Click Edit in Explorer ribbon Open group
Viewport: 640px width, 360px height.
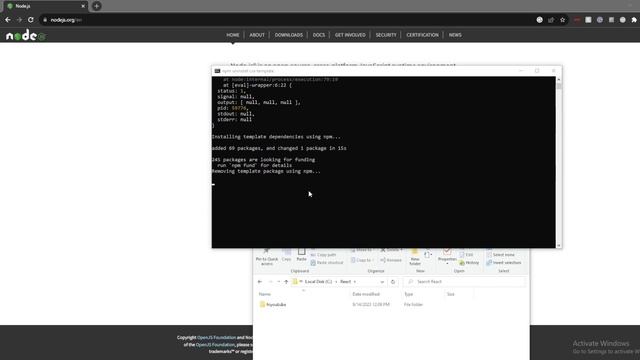[466, 255]
